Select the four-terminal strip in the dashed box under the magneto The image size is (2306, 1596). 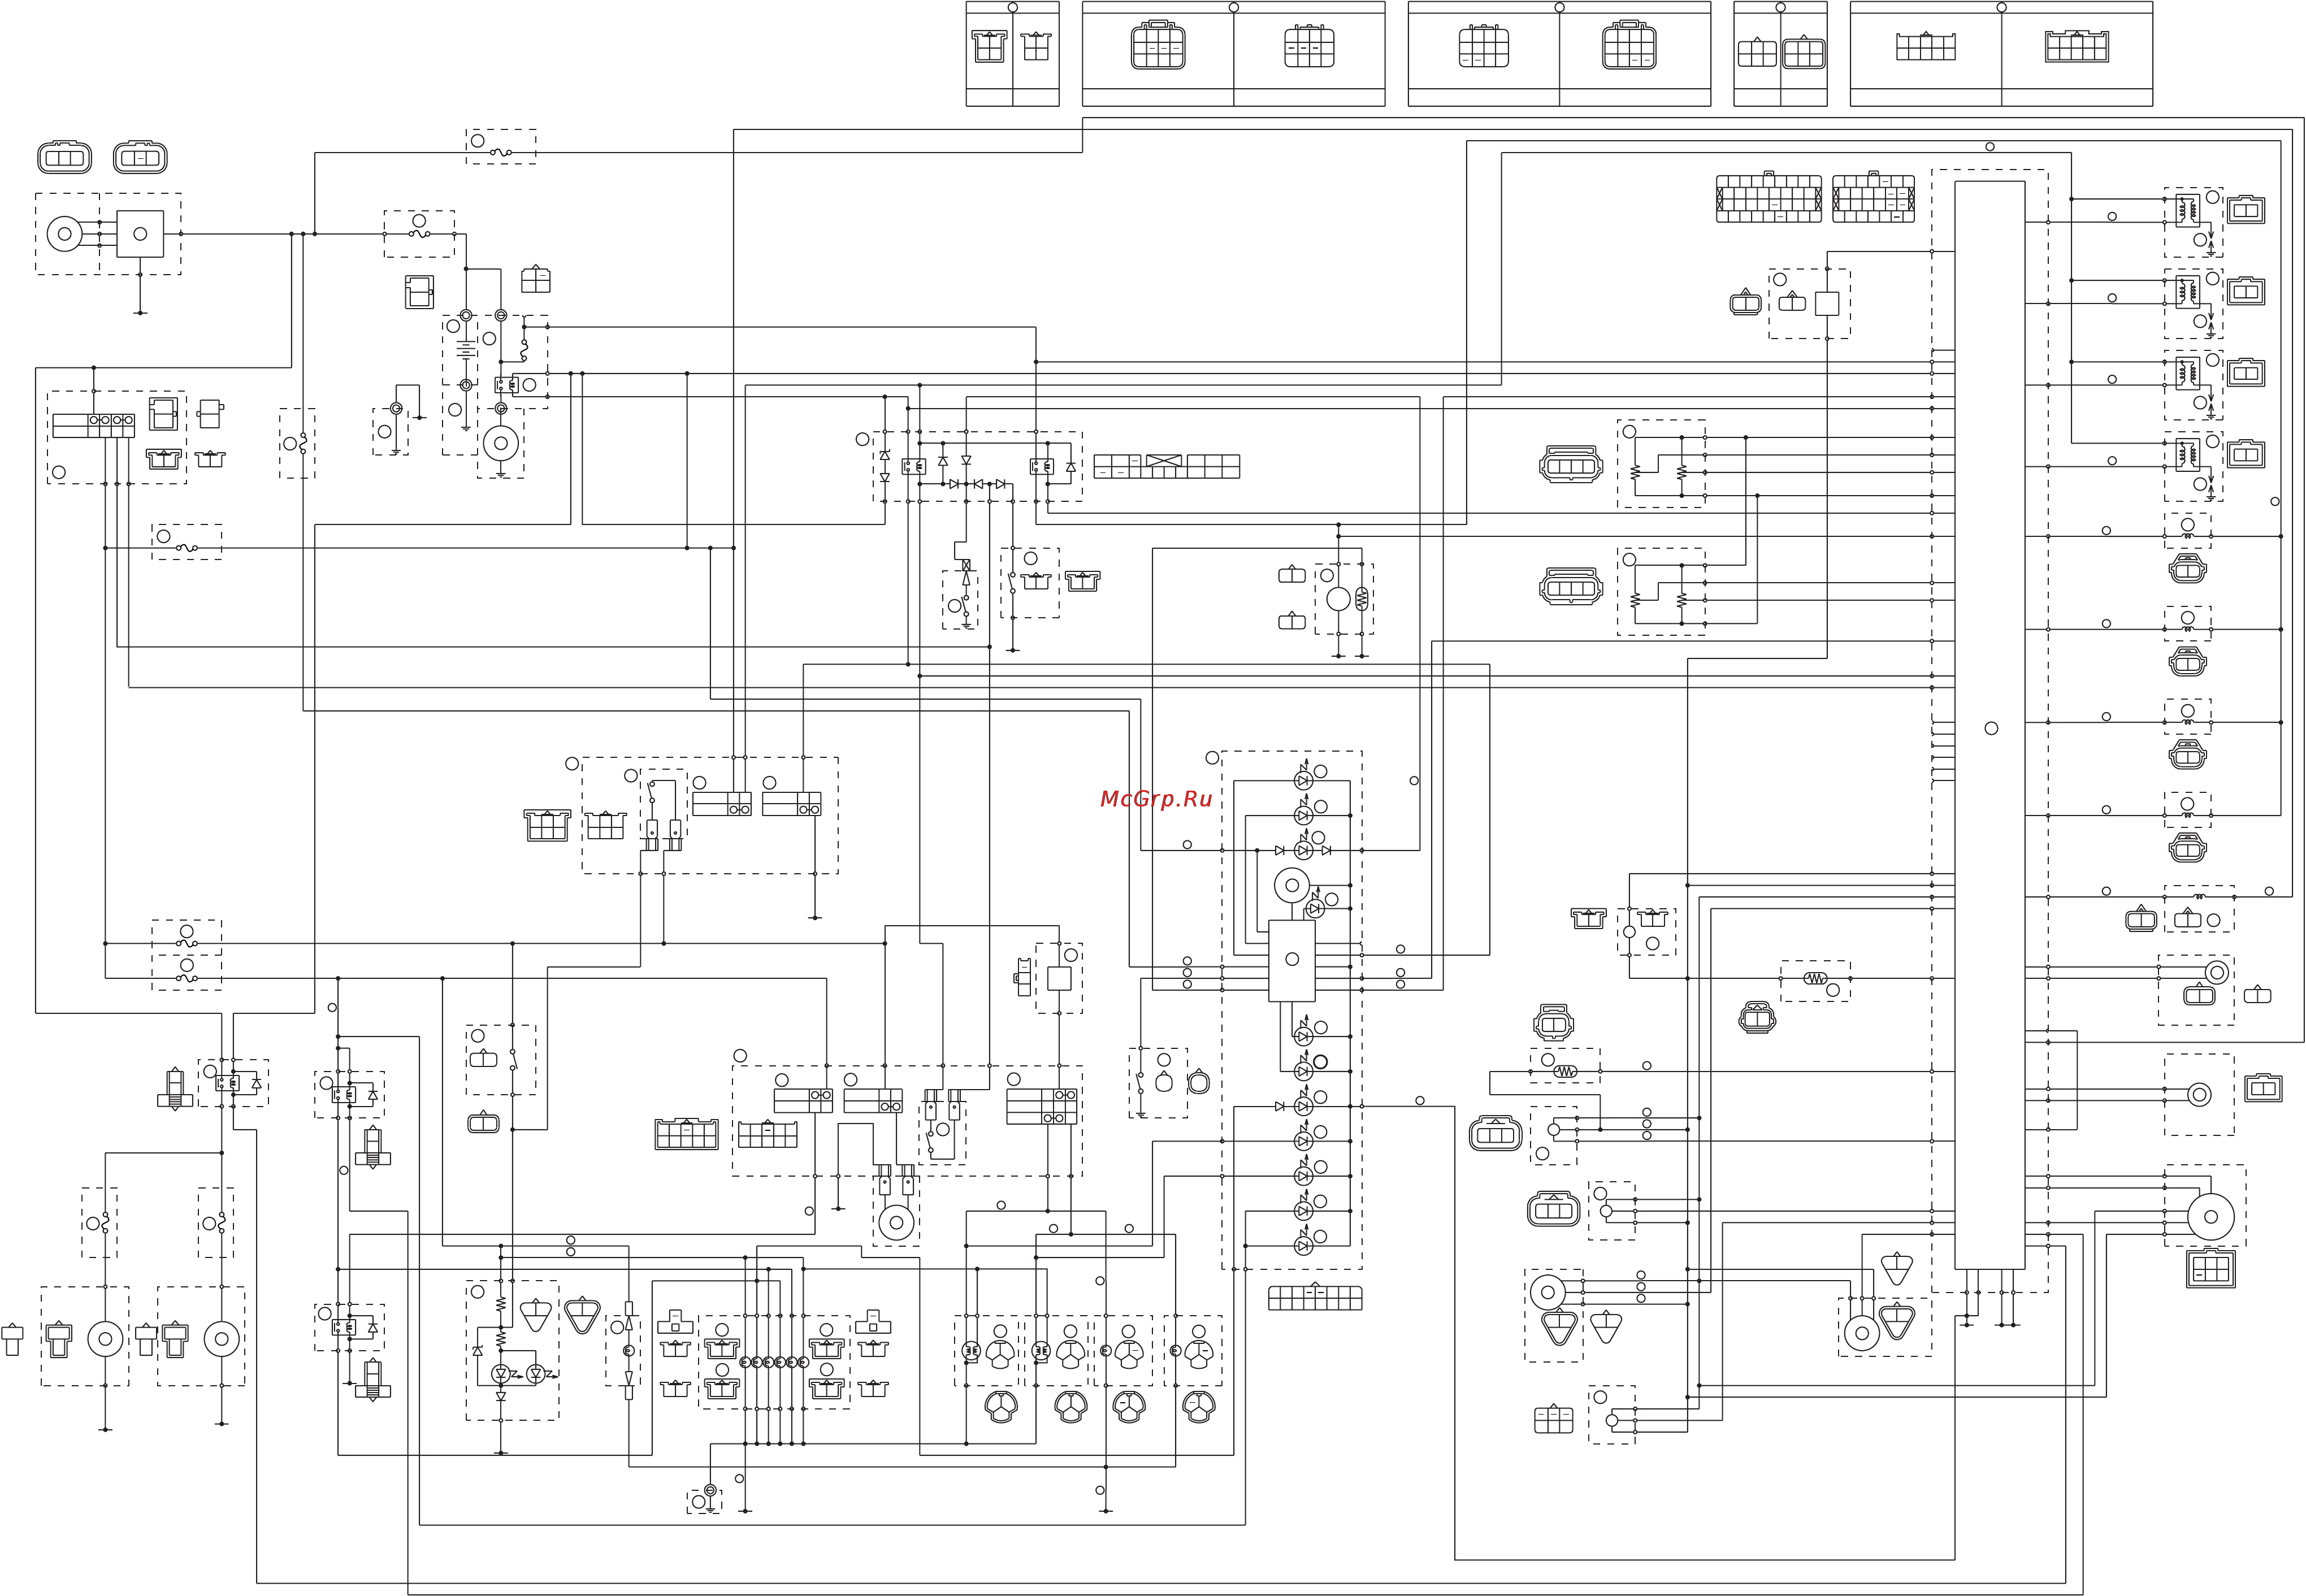point(93,425)
